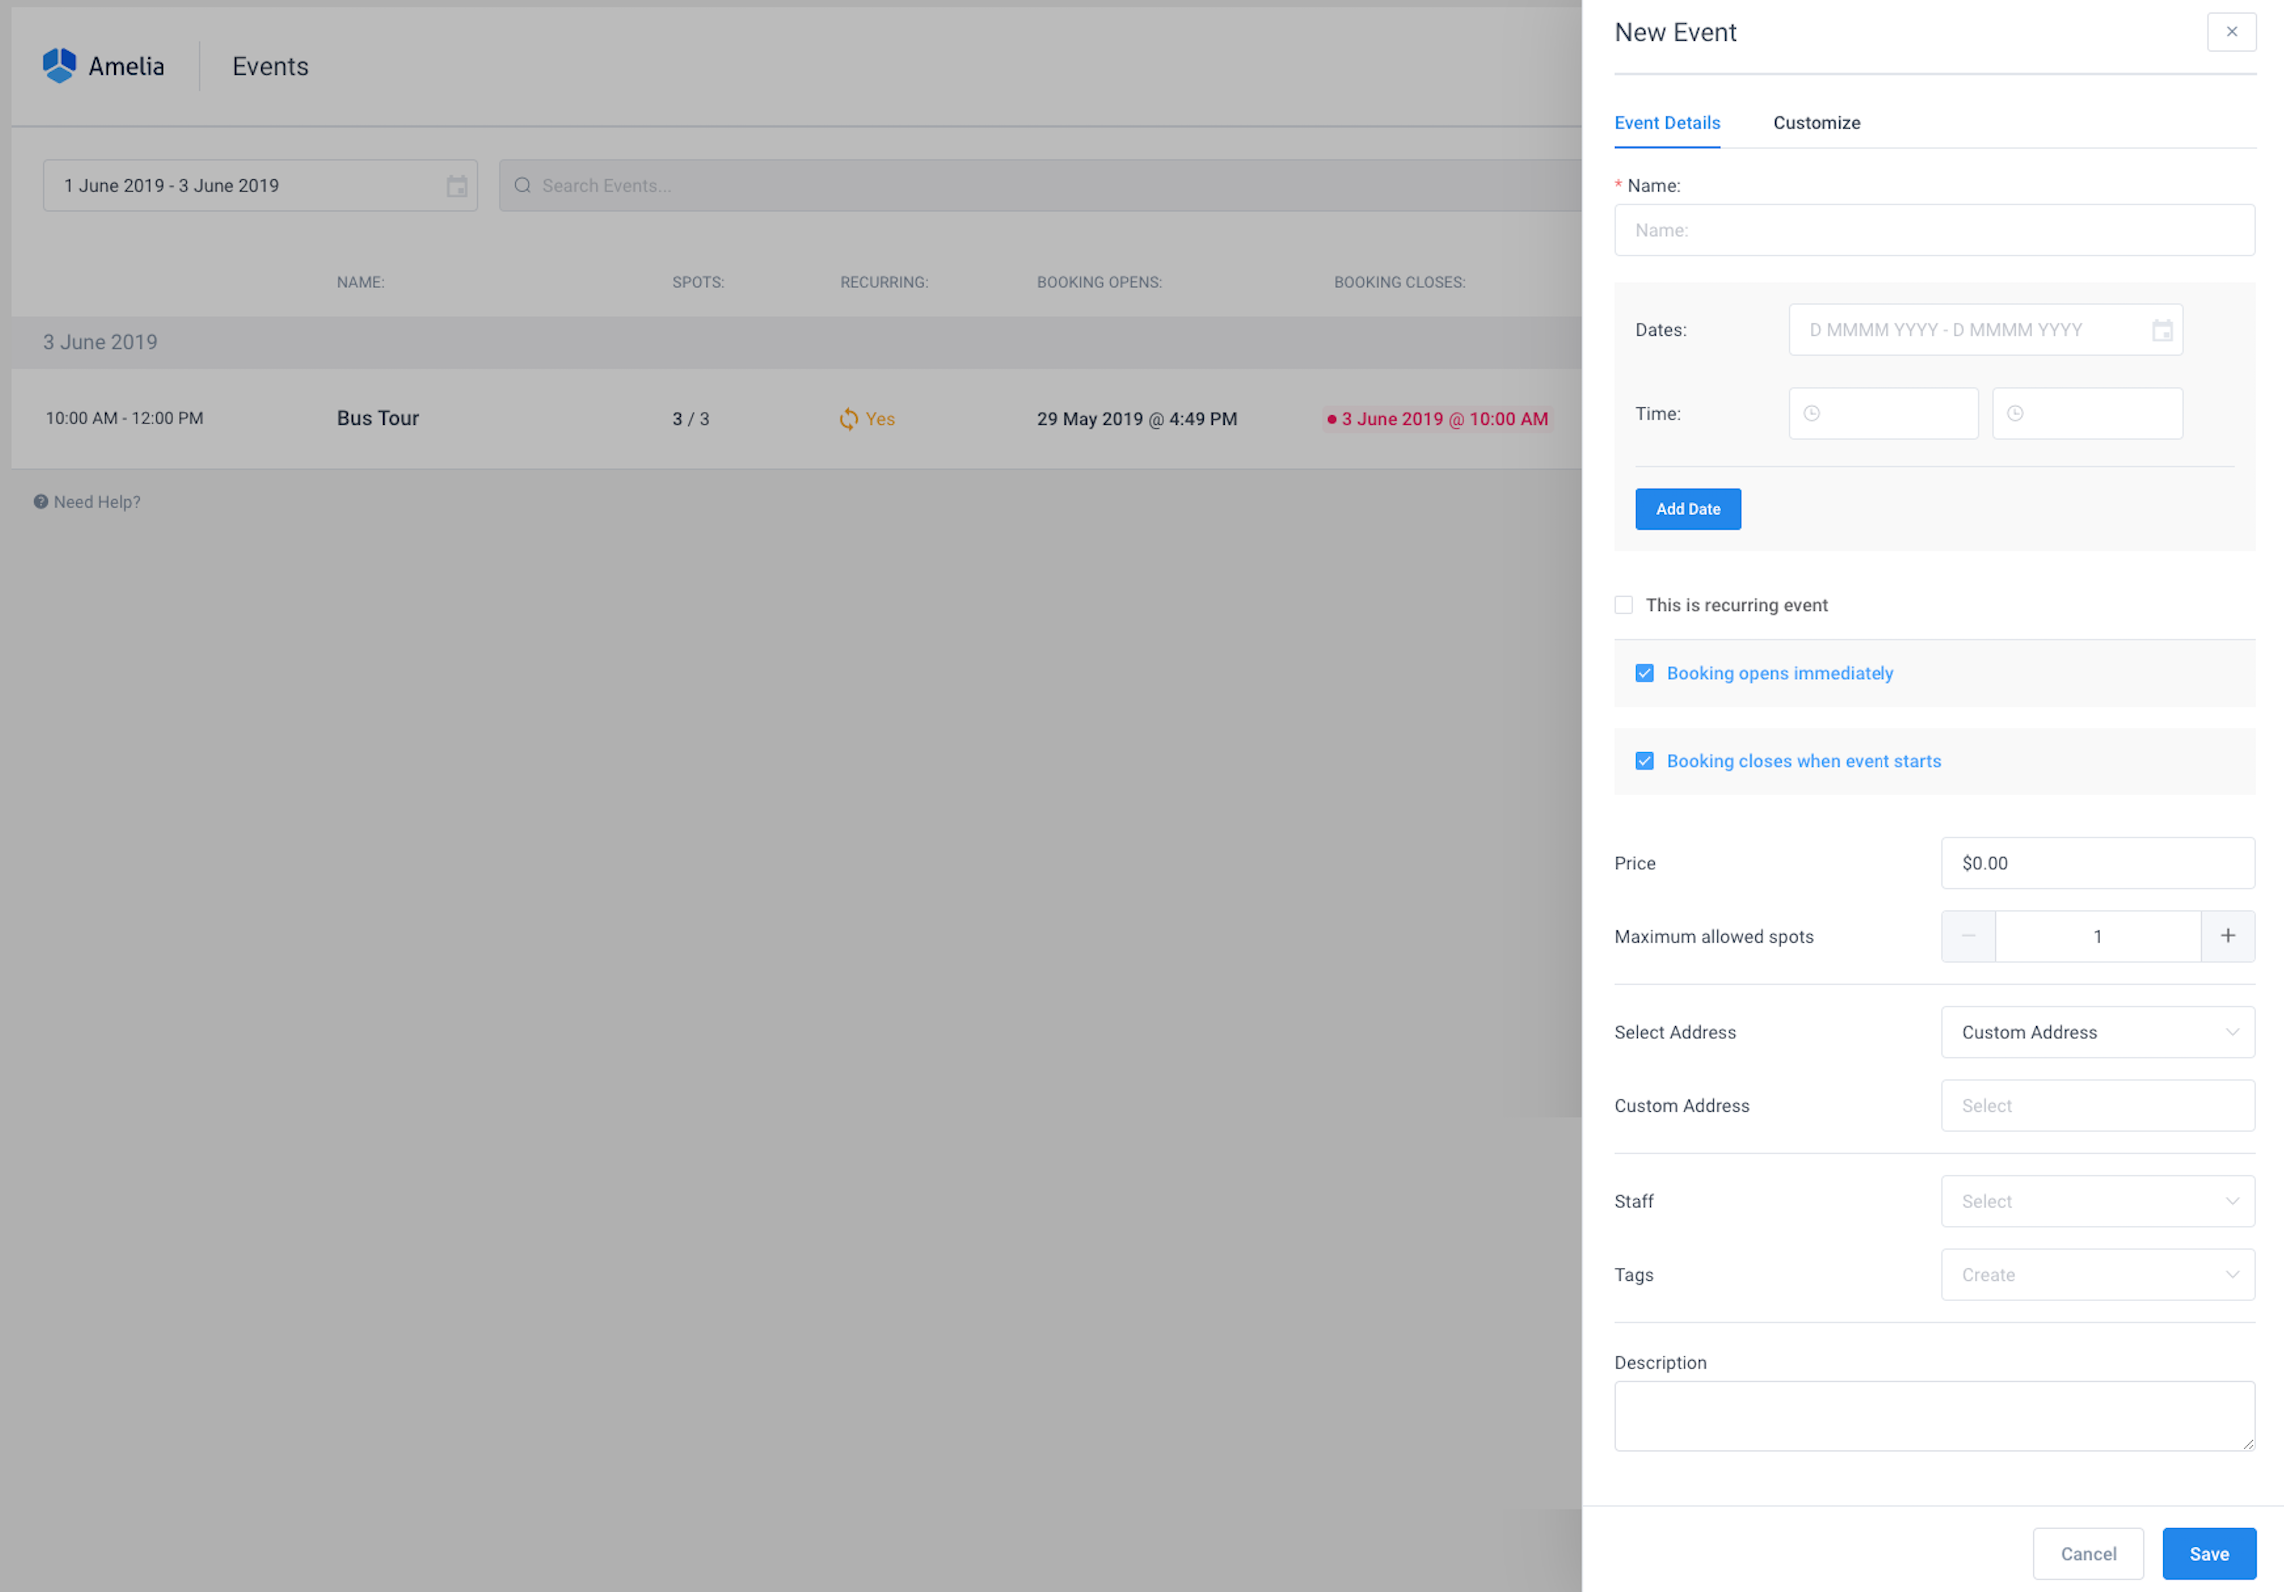The width and height of the screenshot is (2284, 1592).
Task: Enable the This is recurring event checkbox
Action: pyautogui.click(x=1623, y=604)
